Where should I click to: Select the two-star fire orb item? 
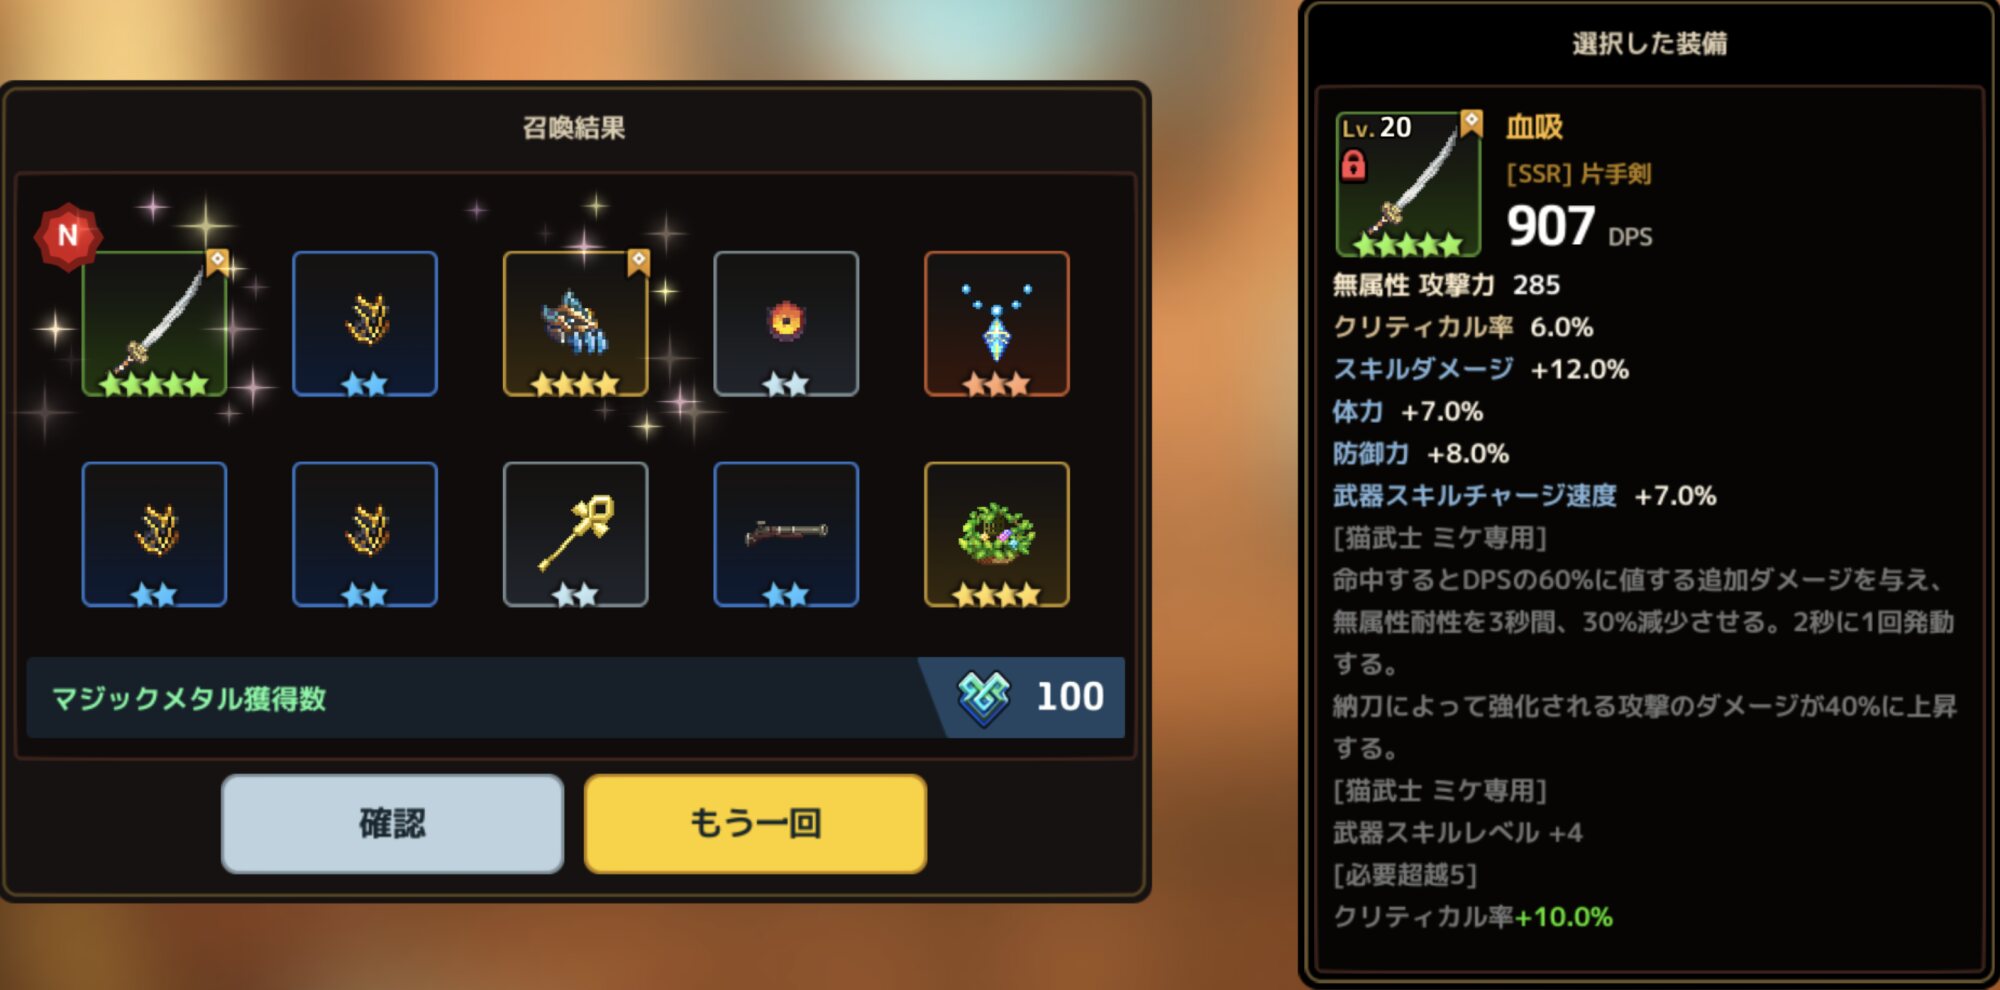pyautogui.click(x=786, y=324)
